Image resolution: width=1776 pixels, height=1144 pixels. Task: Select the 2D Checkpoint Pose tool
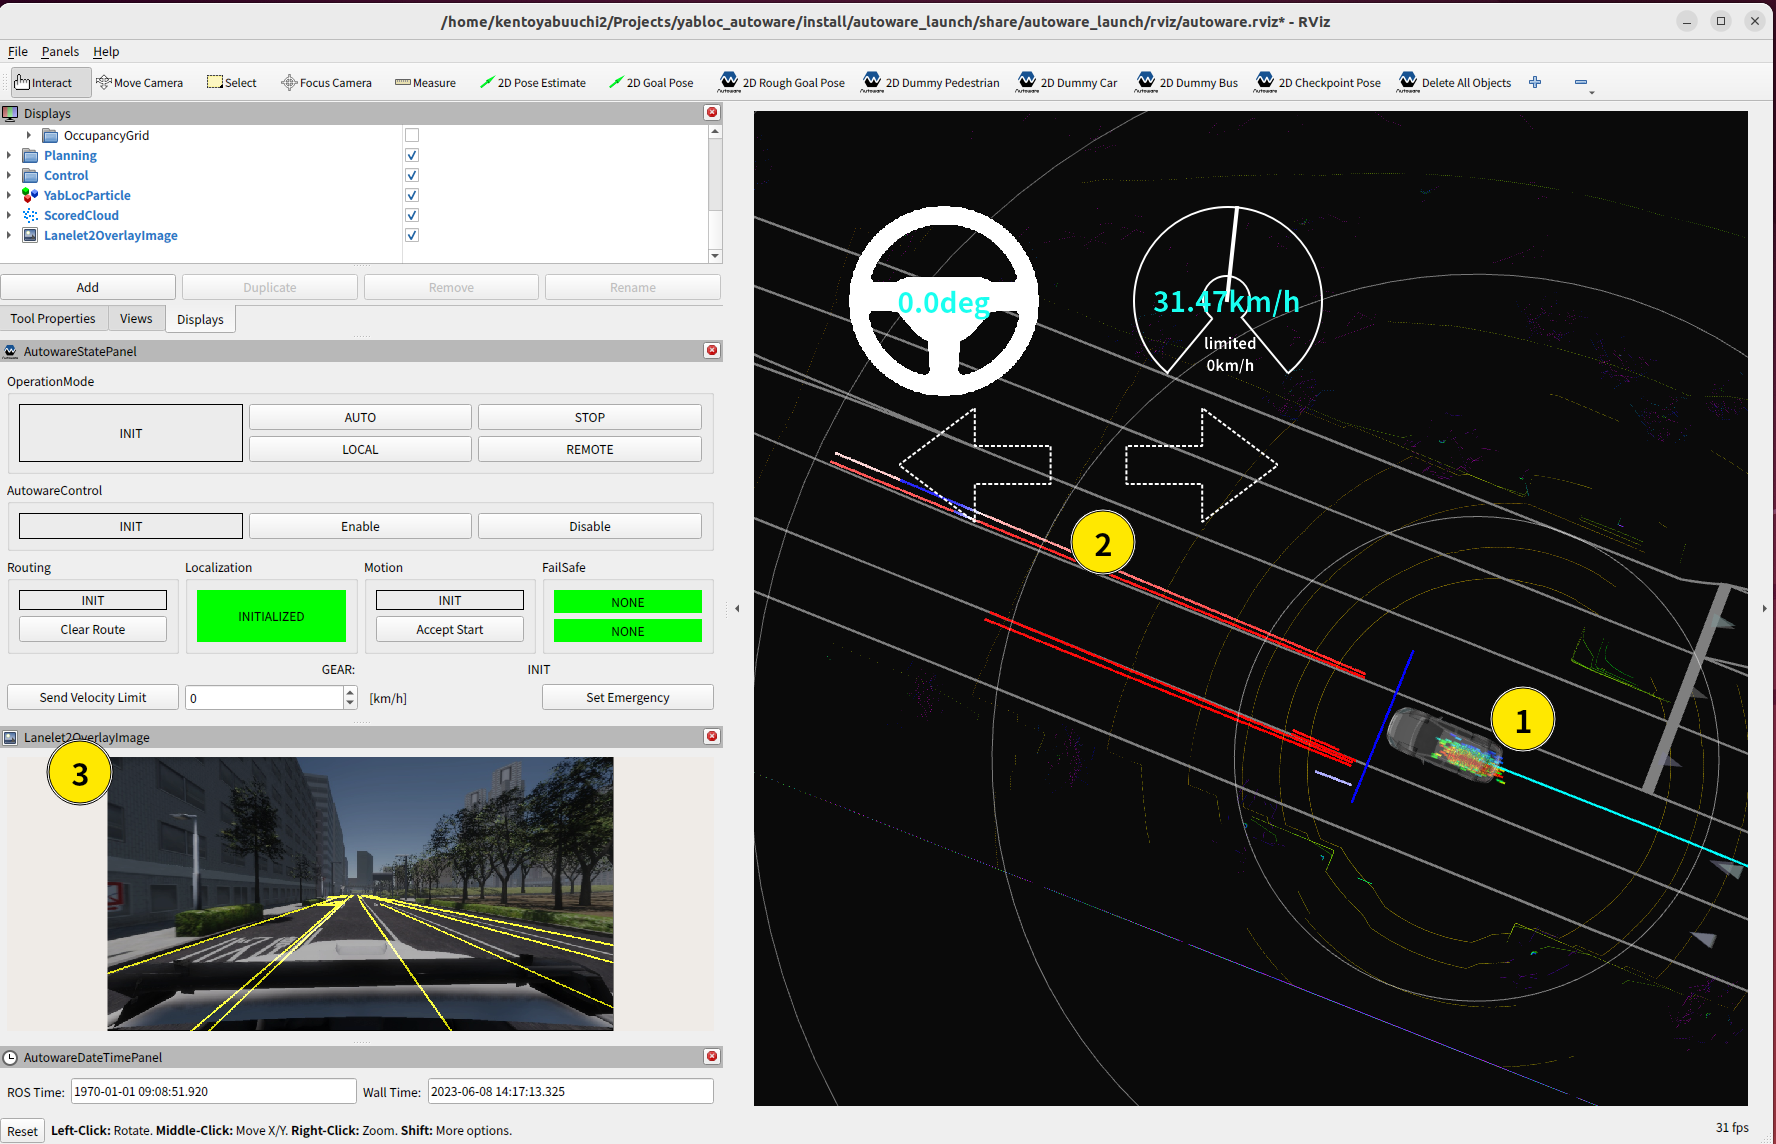(x=1317, y=82)
